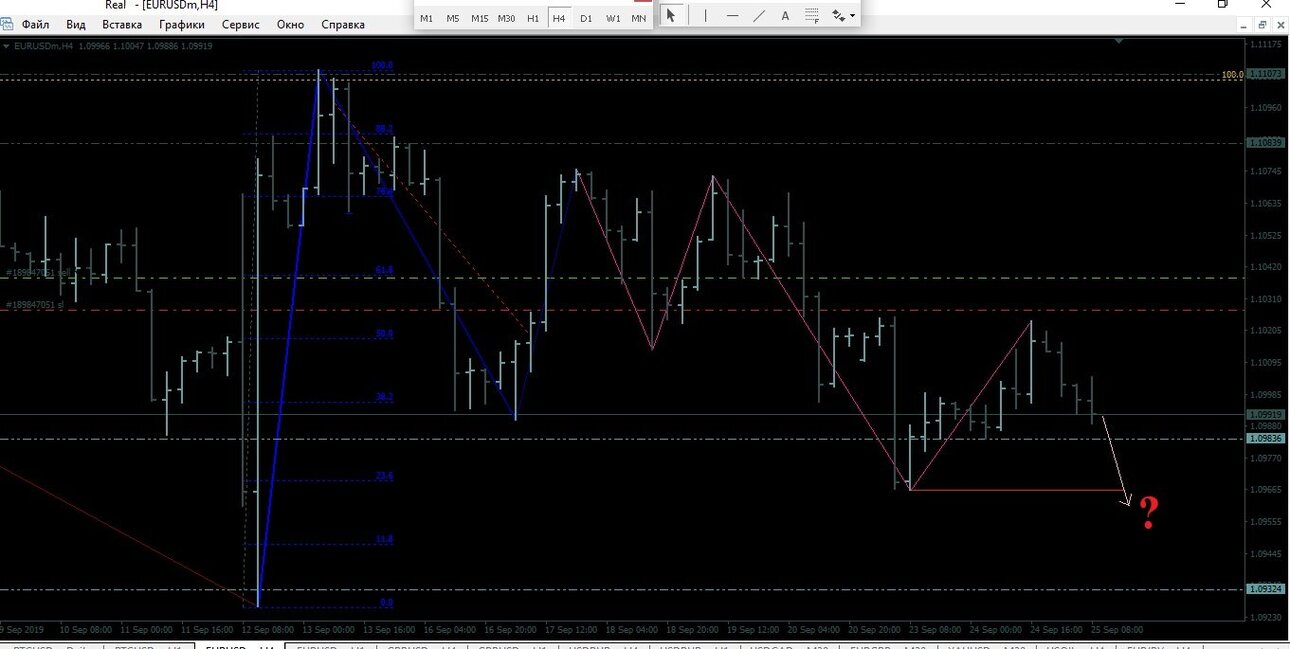Select the arrows and shapes tool
1290x649 pixels.
pyautogui.click(x=839, y=16)
